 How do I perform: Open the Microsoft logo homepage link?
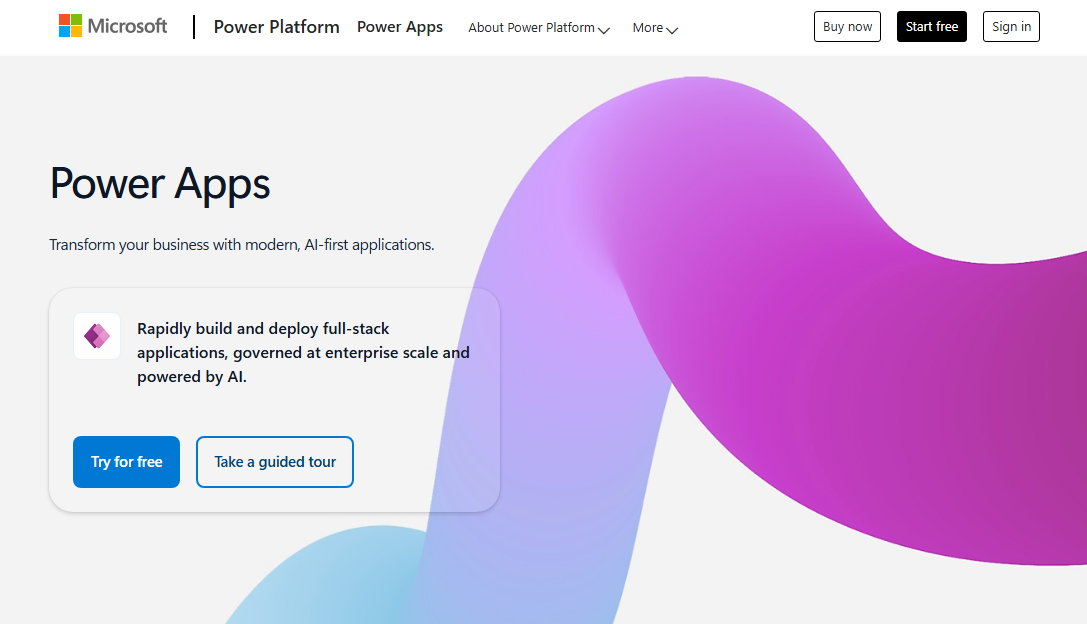[113, 26]
